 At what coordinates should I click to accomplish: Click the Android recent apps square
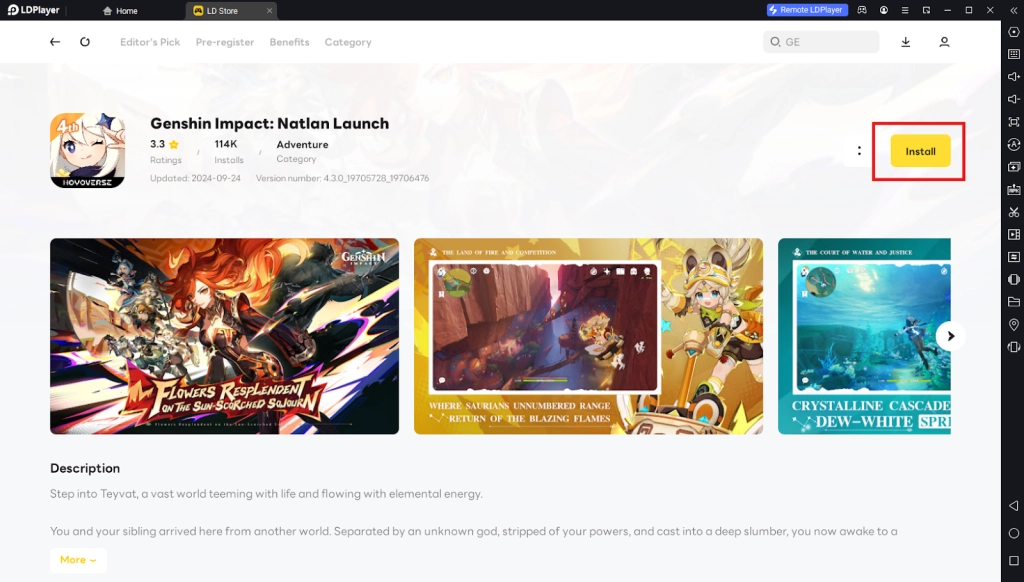(1014, 560)
